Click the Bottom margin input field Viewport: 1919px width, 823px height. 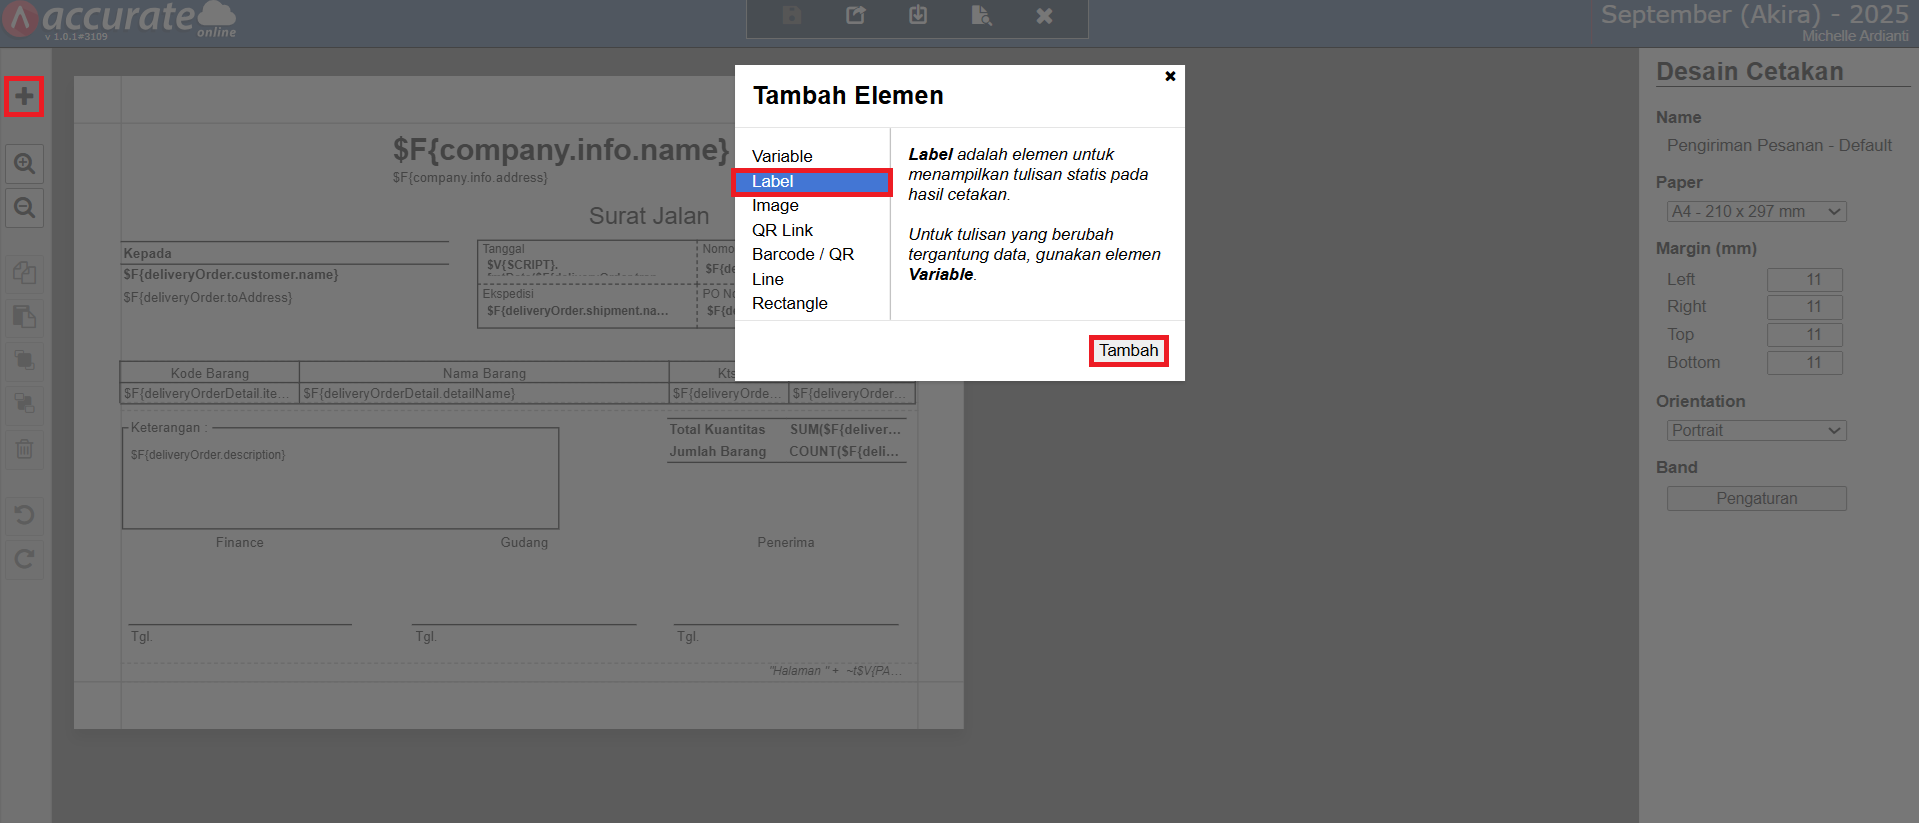pos(1804,363)
